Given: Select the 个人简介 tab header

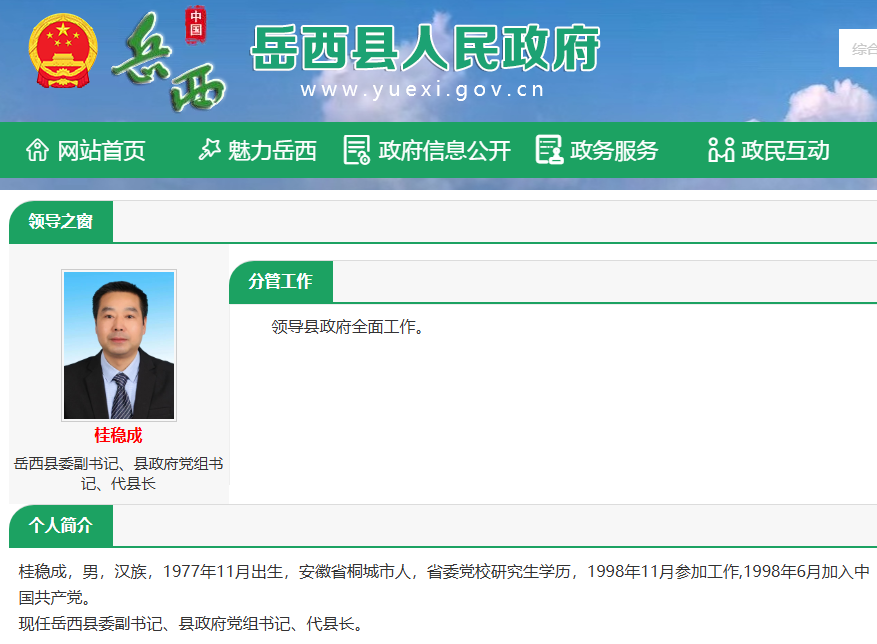Looking at the screenshot, I should pyautogui.click(x=61, y=526).
